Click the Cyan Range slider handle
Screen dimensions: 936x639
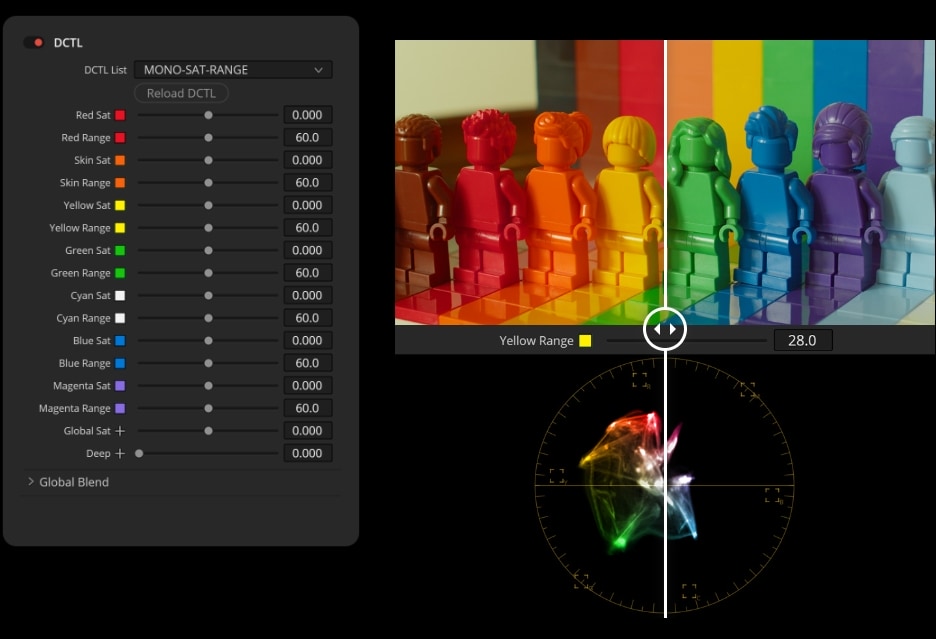tap(208, 318)
